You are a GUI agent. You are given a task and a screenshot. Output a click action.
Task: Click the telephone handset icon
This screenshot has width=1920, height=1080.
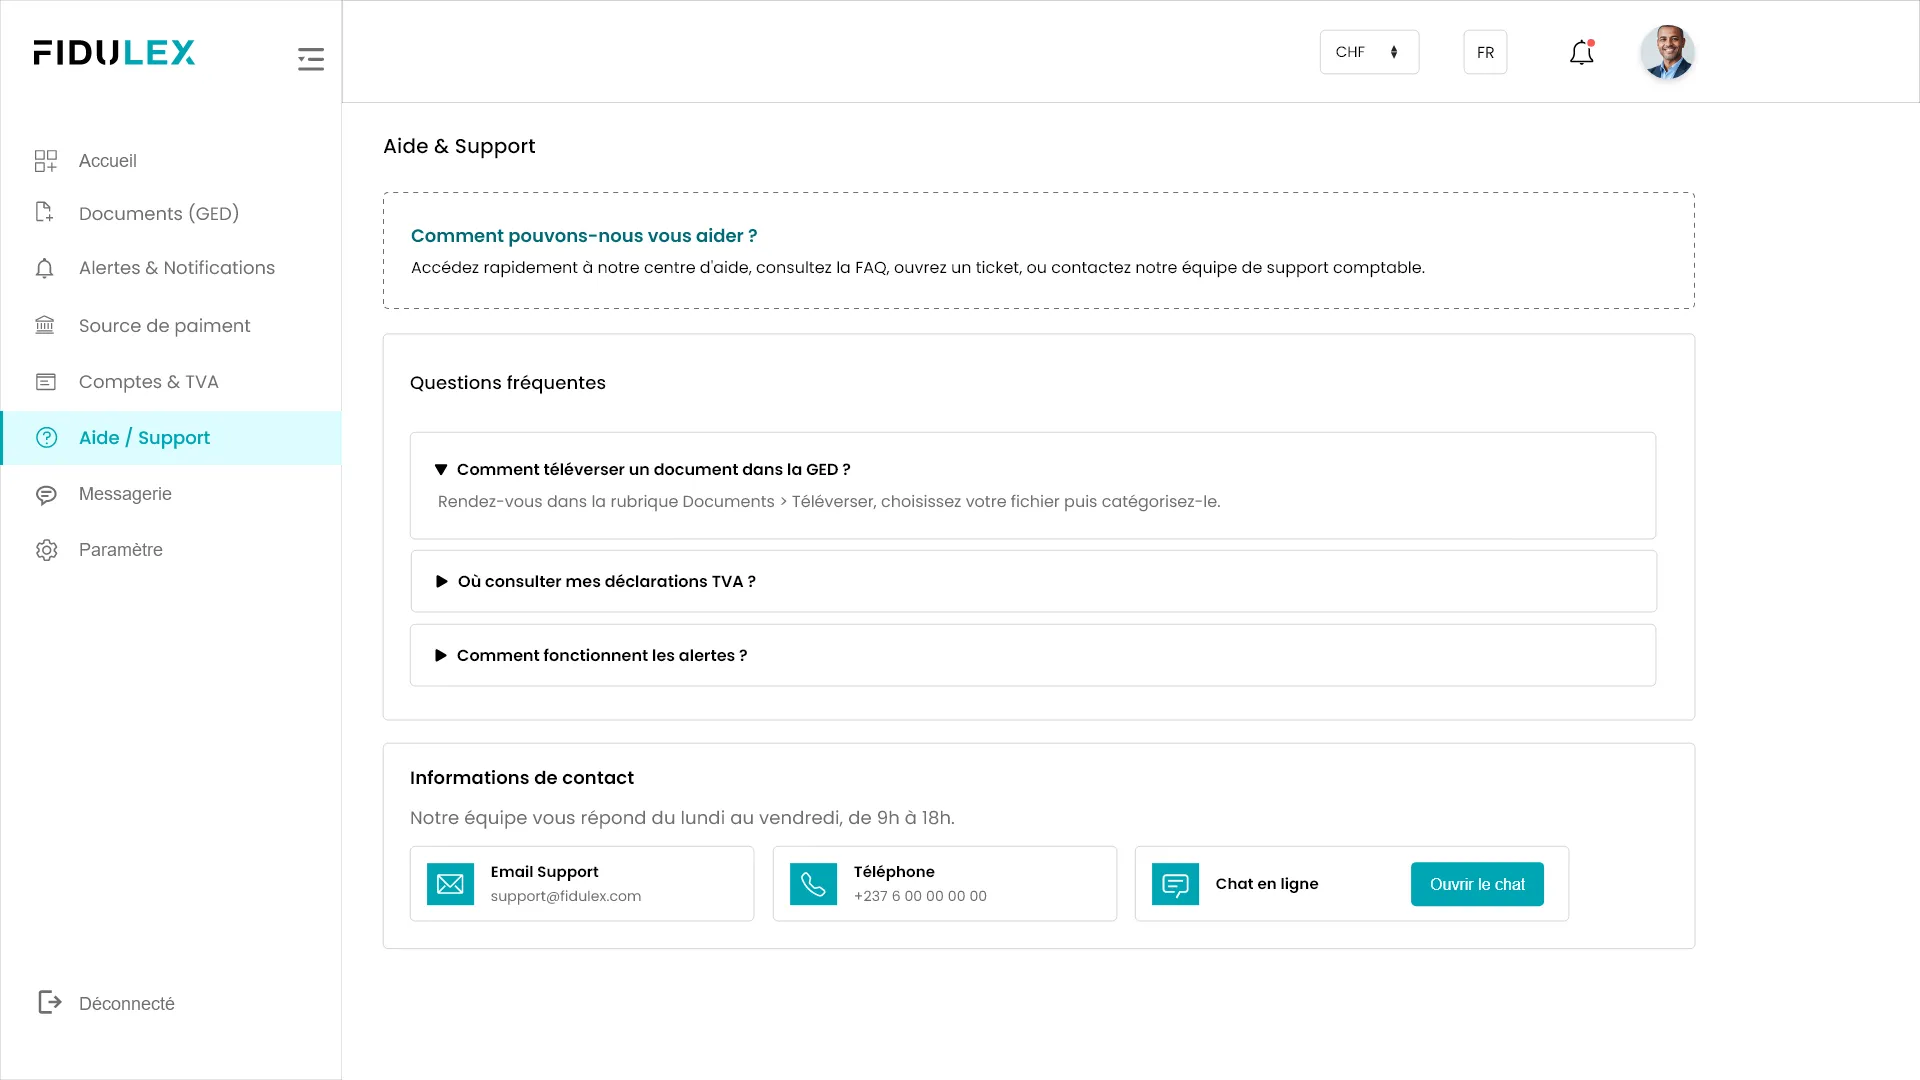tap(813, 884)
